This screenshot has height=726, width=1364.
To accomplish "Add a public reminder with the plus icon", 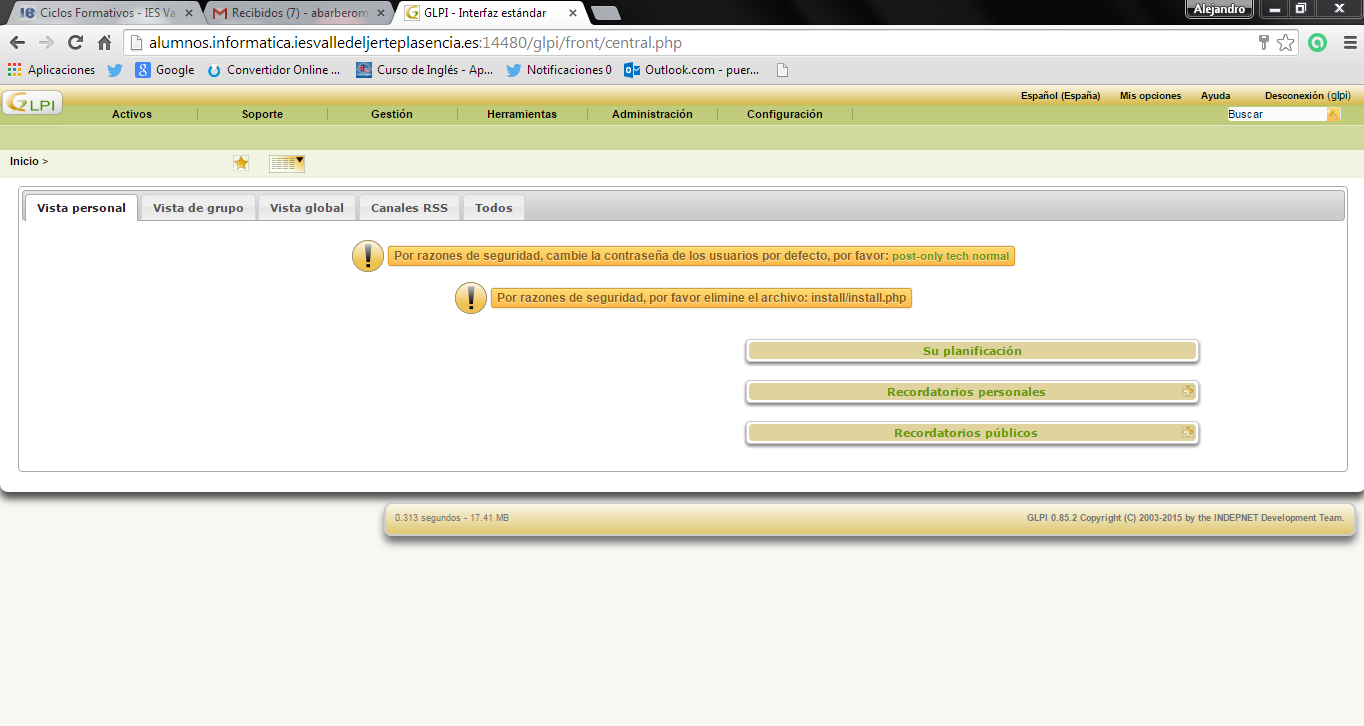I will (x=1188, y=432).
